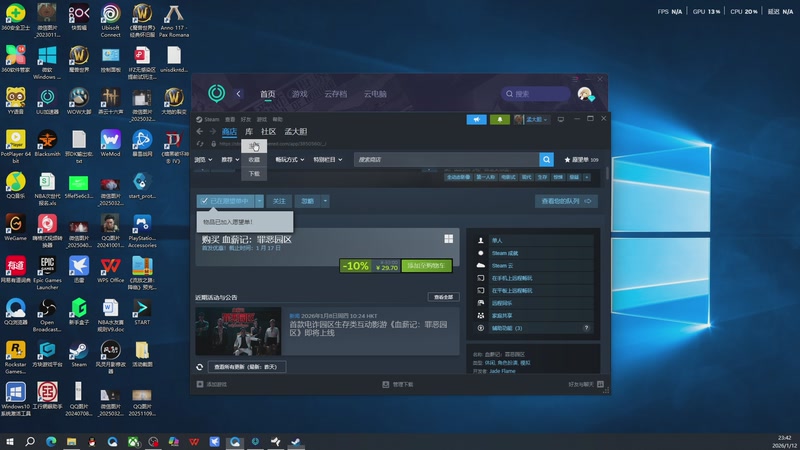Switch to the Steam Community tab

click(268, 132)
